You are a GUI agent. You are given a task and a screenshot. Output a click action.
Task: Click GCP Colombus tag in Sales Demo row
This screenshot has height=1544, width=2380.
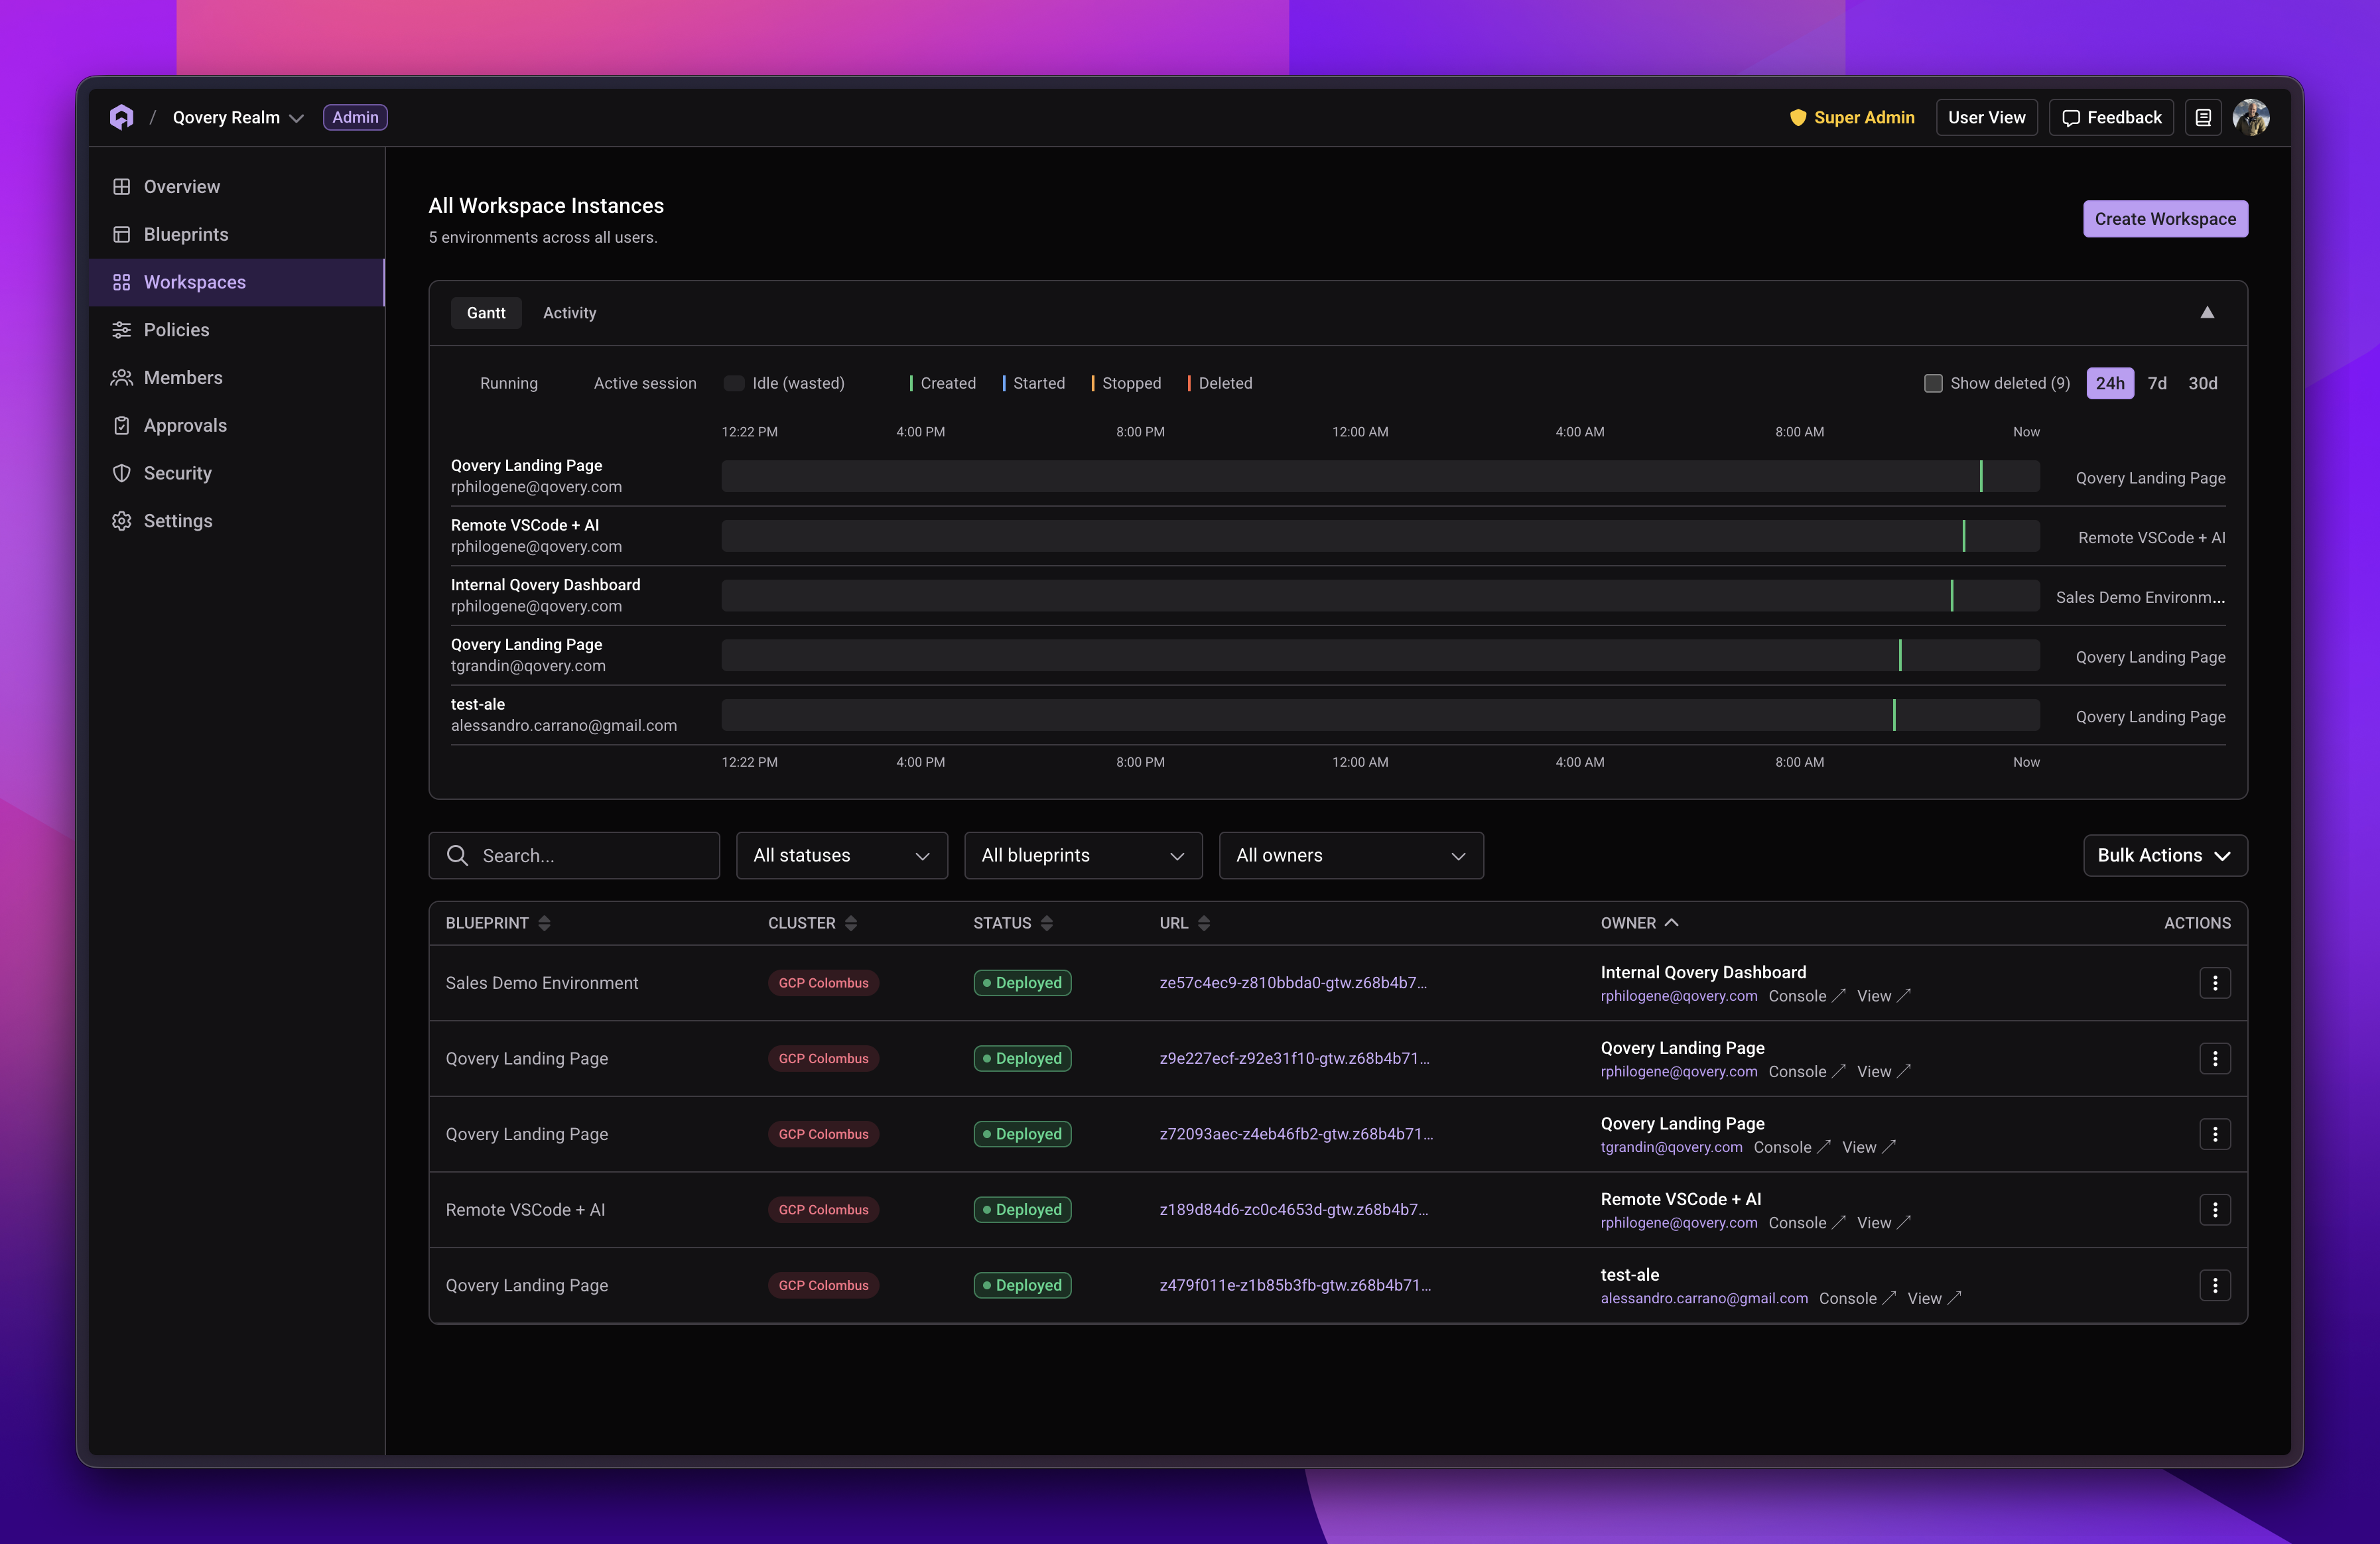(x=823, y=983)
